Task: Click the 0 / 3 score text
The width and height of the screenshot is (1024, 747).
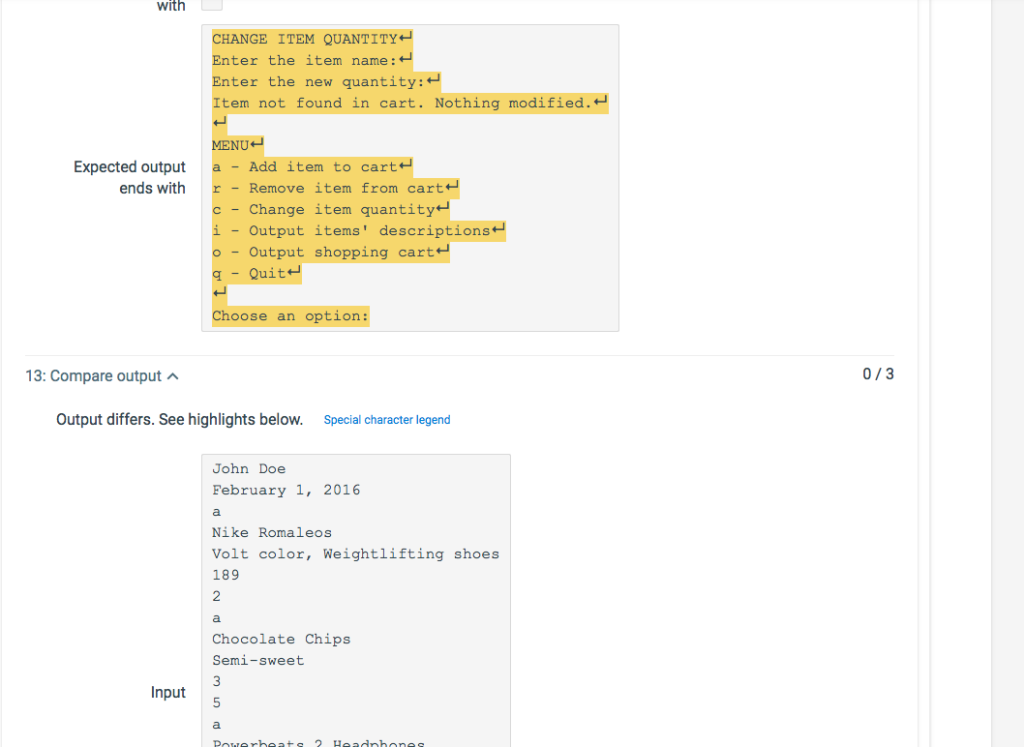Action: point(878,374)
